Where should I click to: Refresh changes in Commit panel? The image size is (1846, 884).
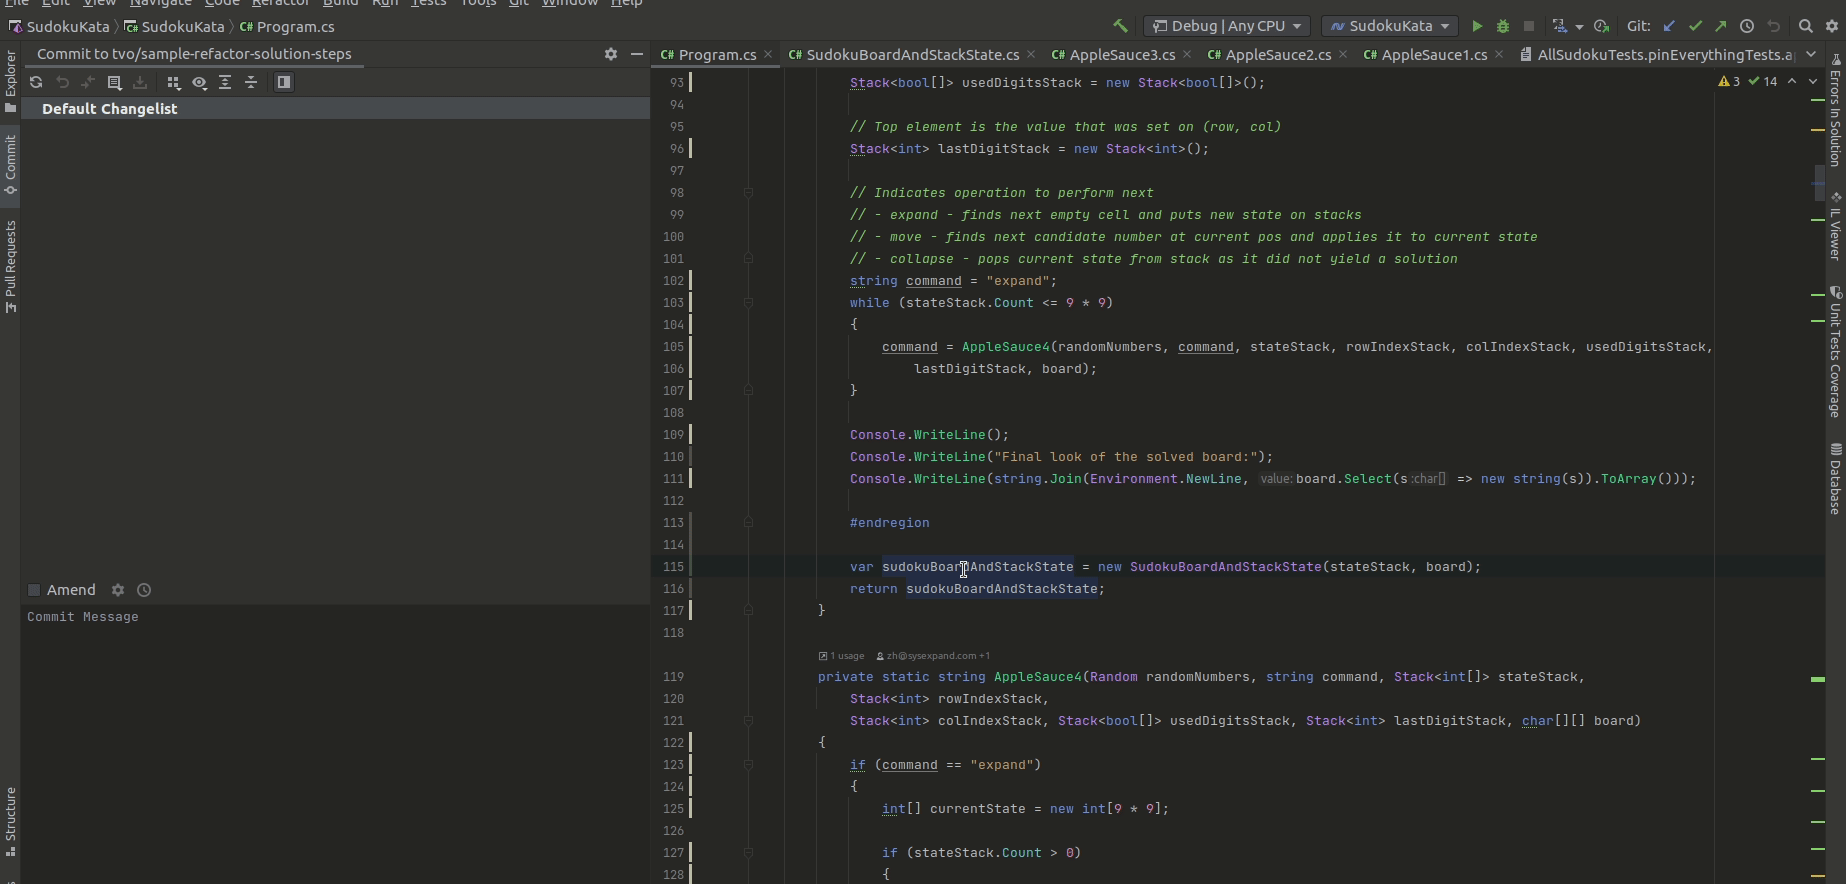pos(36,82)
